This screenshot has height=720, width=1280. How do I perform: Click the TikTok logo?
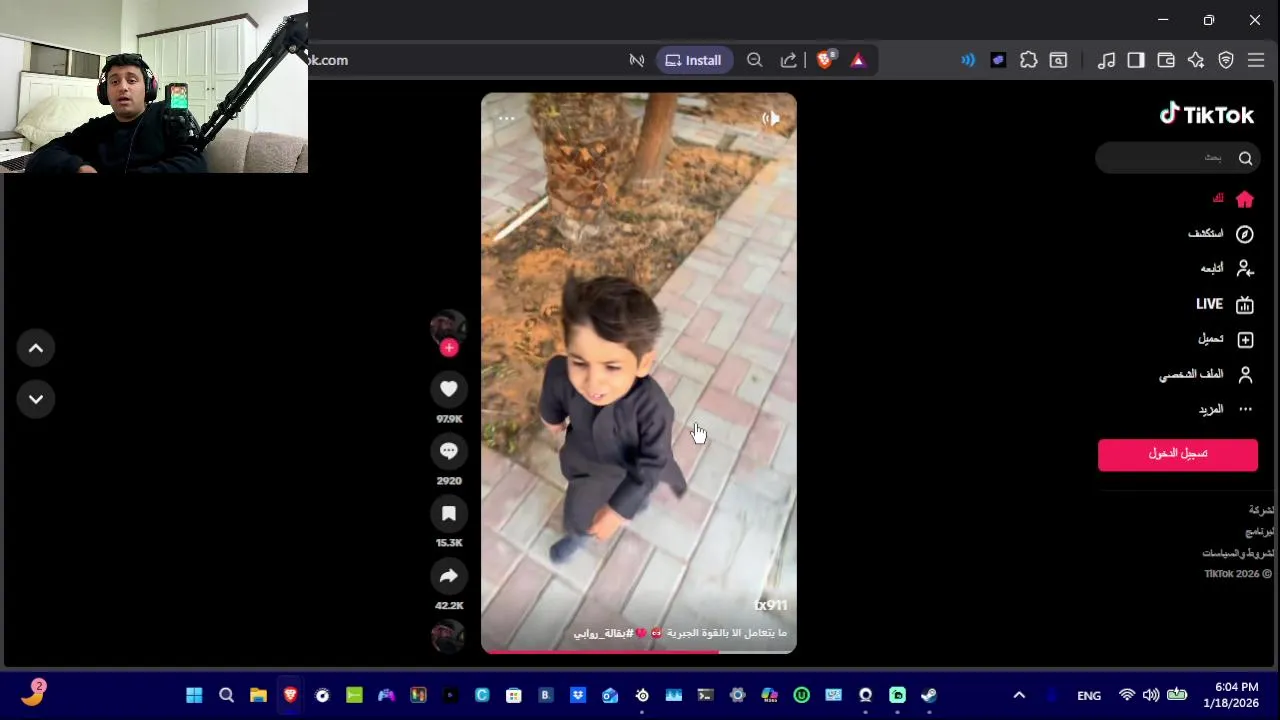click(x=1206, y=115)
